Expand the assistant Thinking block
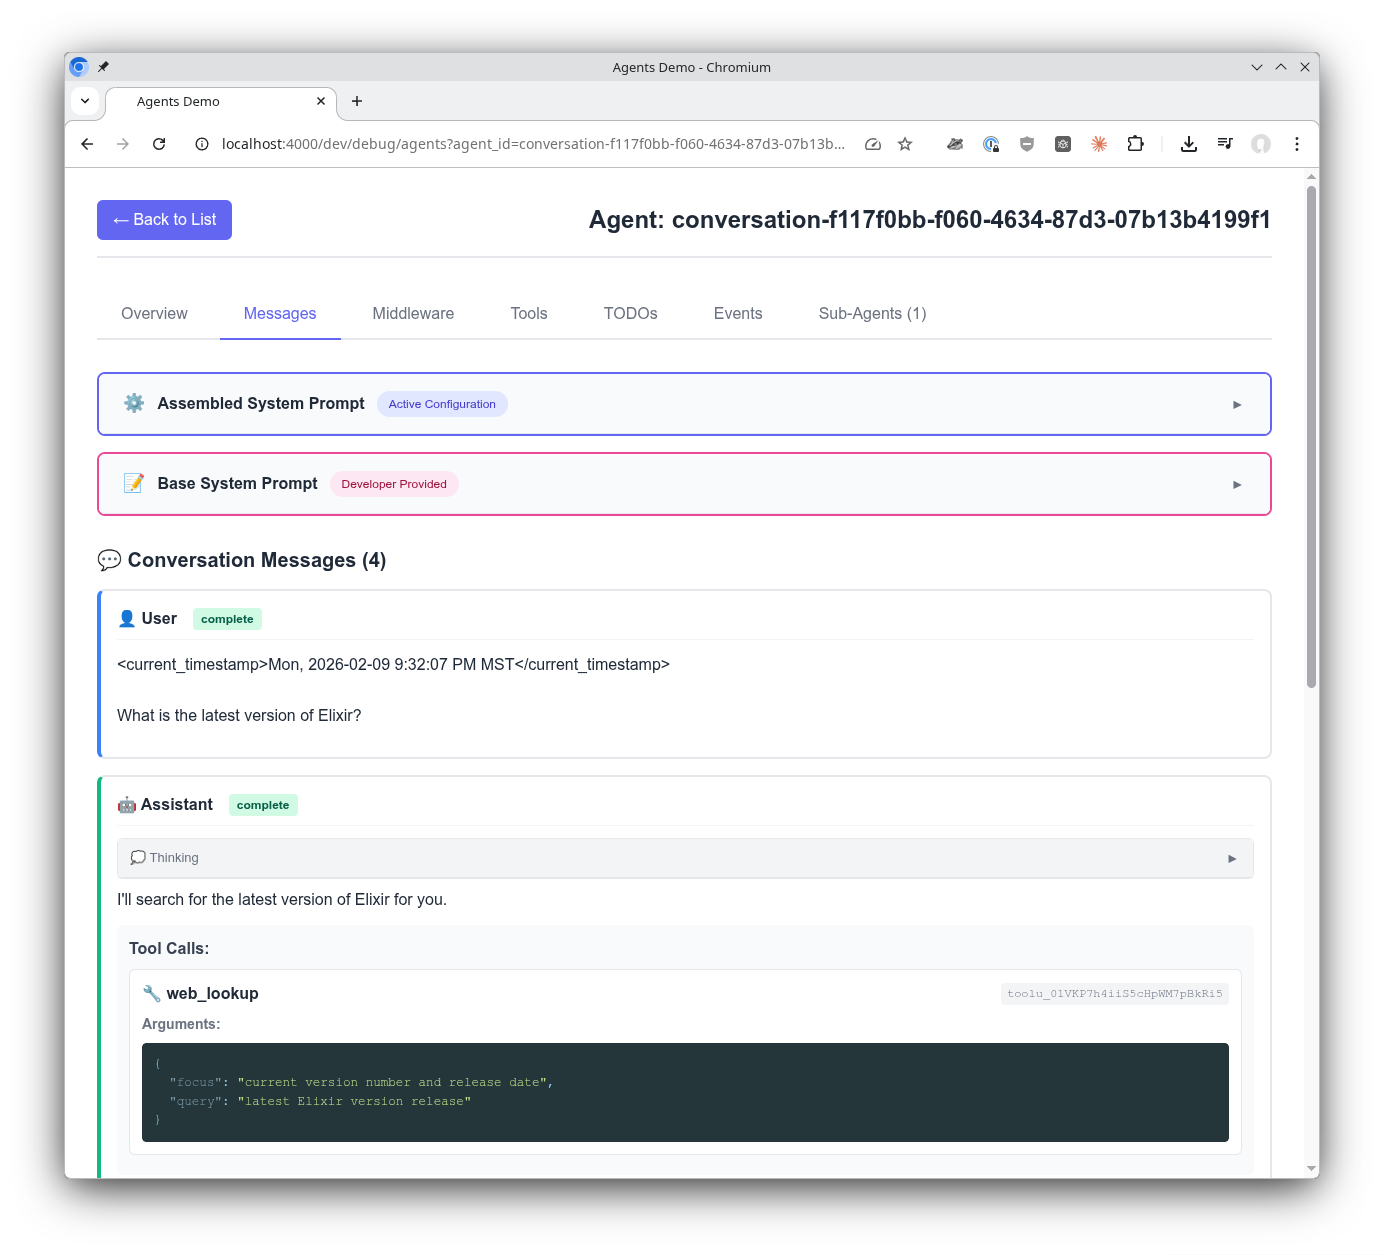1384x1255 pixels. coord(1231,859)
